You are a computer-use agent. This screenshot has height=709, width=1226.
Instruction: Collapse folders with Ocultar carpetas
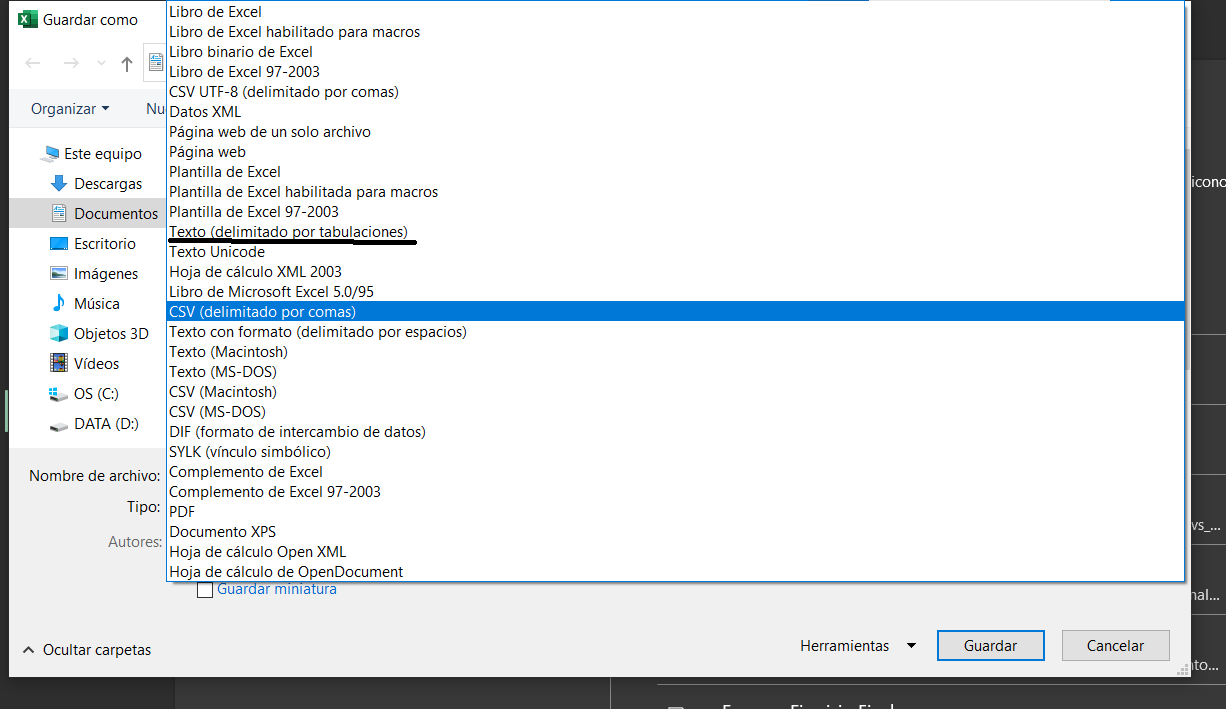87,650
